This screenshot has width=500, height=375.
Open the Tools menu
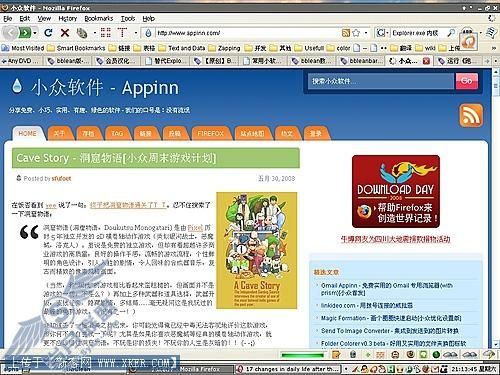tap(128, 19)
